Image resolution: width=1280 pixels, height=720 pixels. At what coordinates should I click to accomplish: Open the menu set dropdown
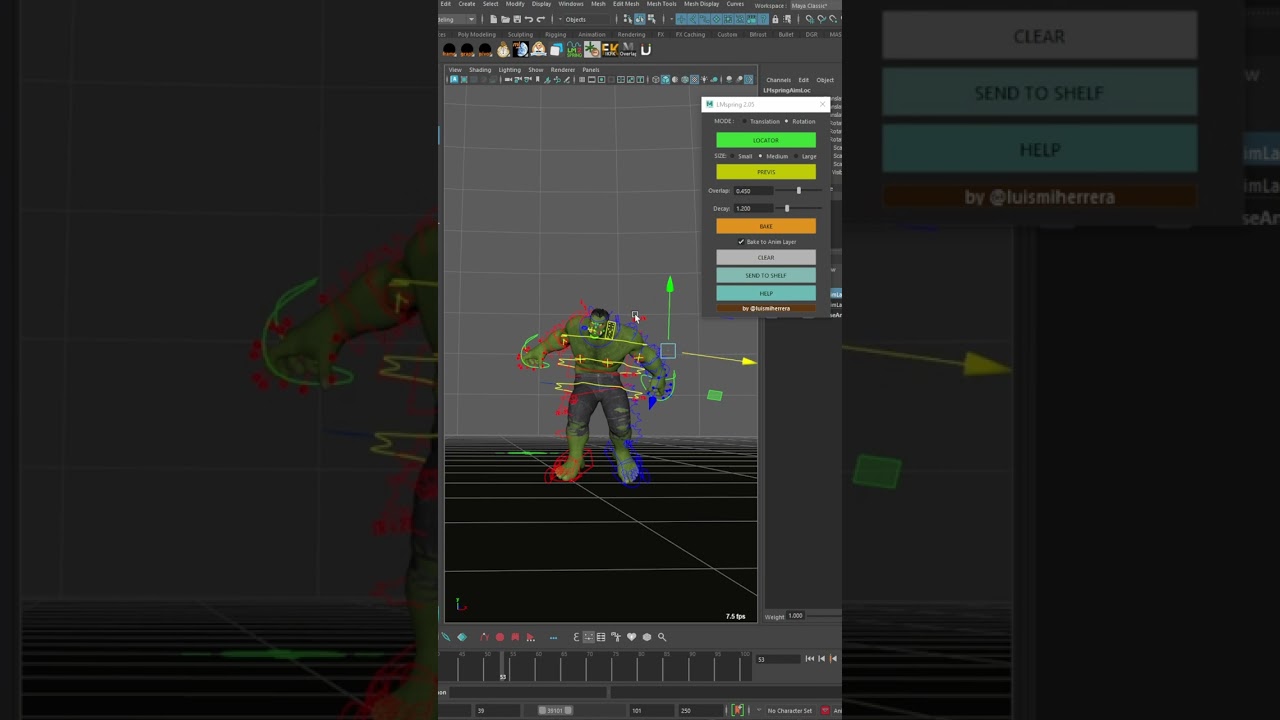456,19
